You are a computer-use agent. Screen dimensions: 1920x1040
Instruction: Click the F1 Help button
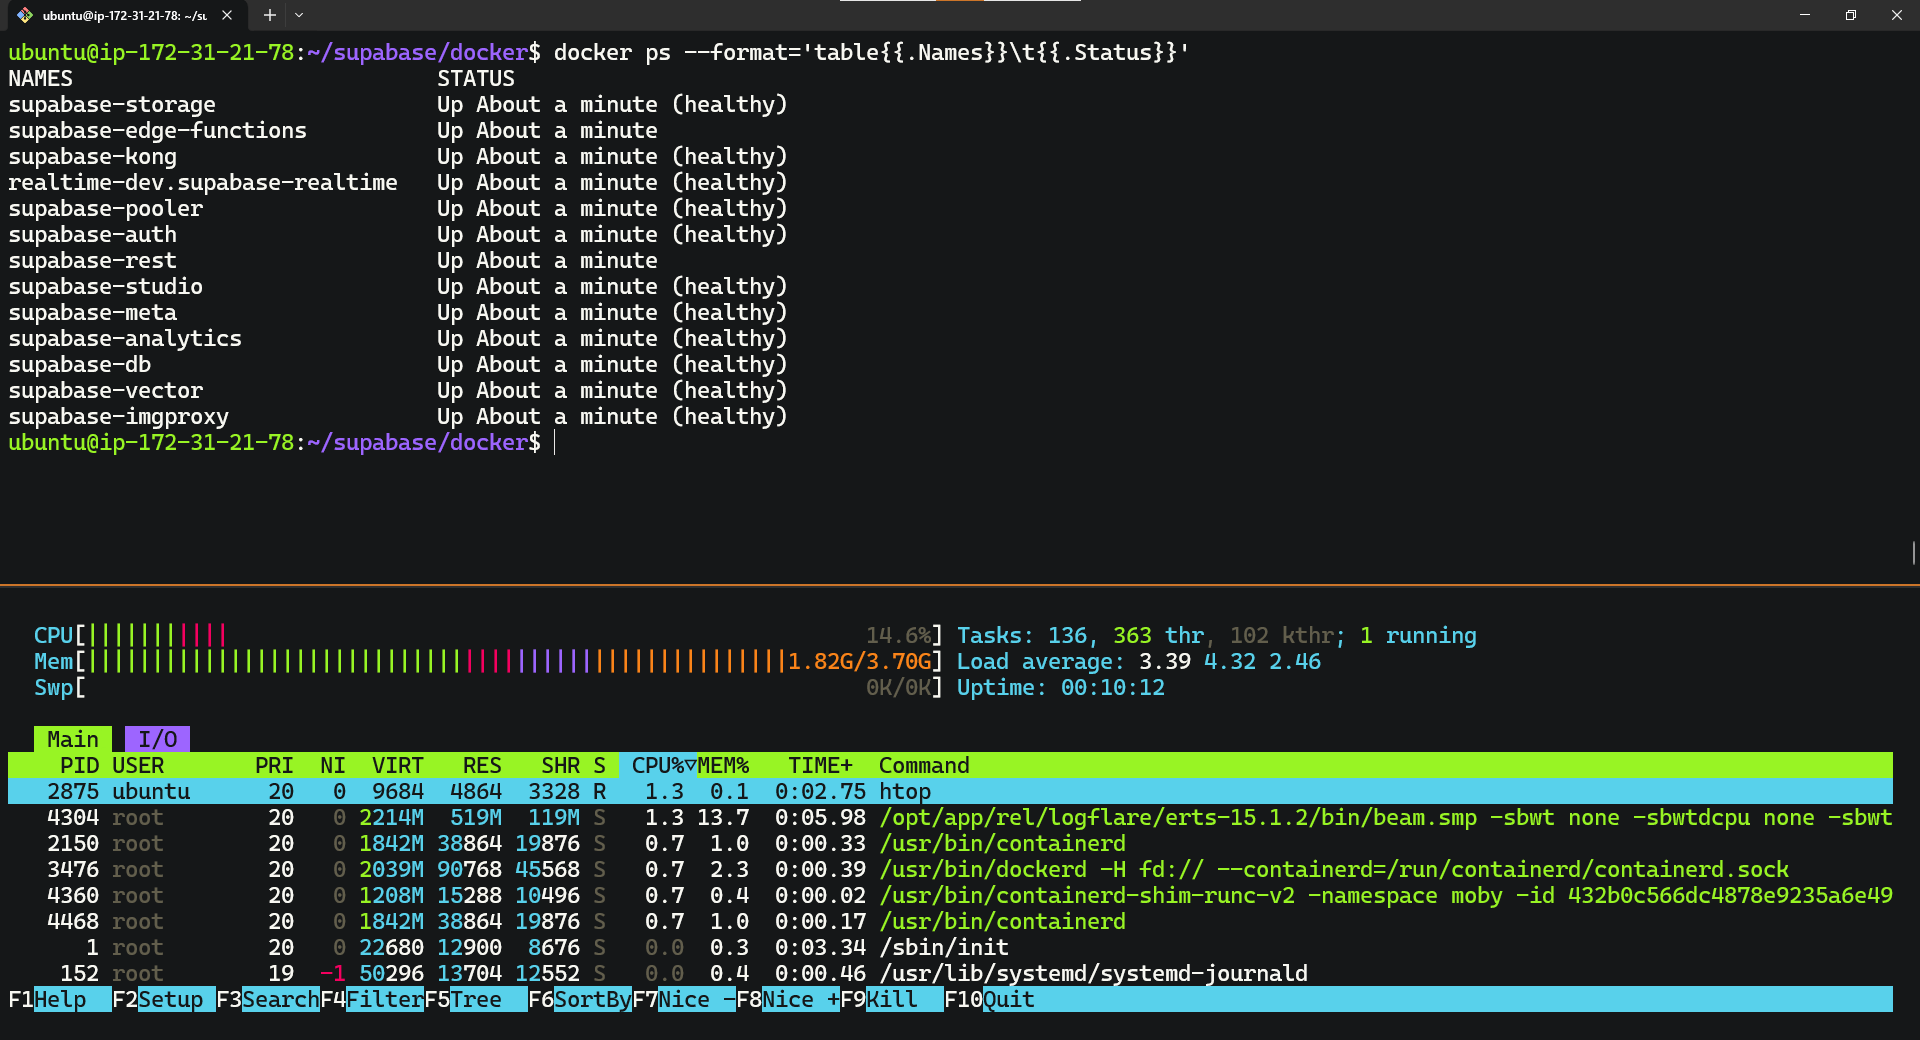point(60,999)
